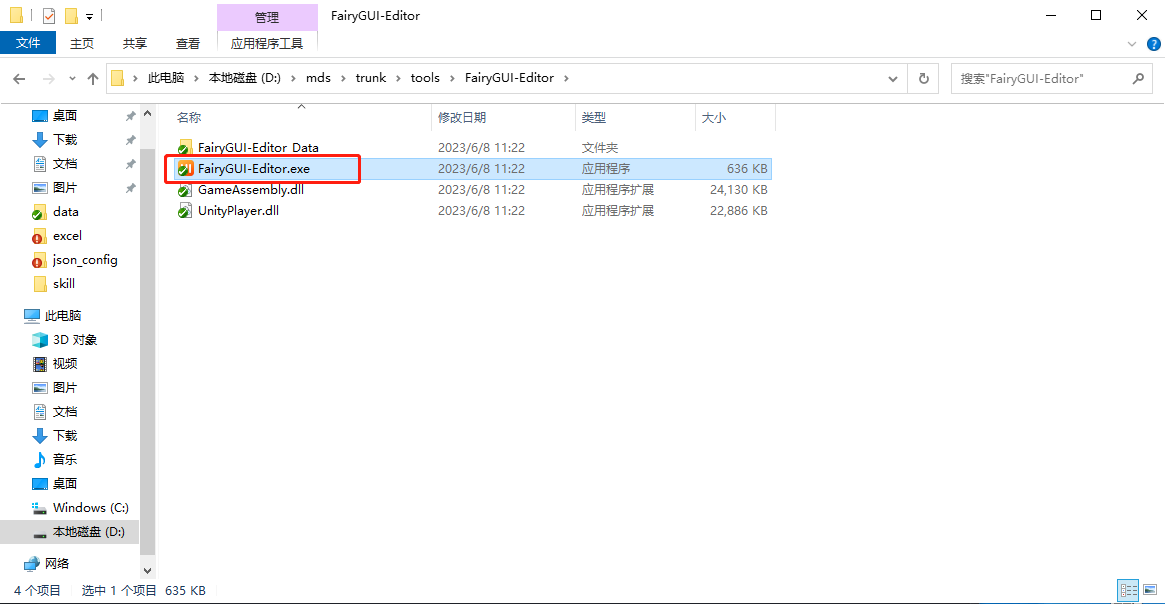This screenshot has height=604, width=1165.
Task: Refresh the current folder view
Action: 923,78
